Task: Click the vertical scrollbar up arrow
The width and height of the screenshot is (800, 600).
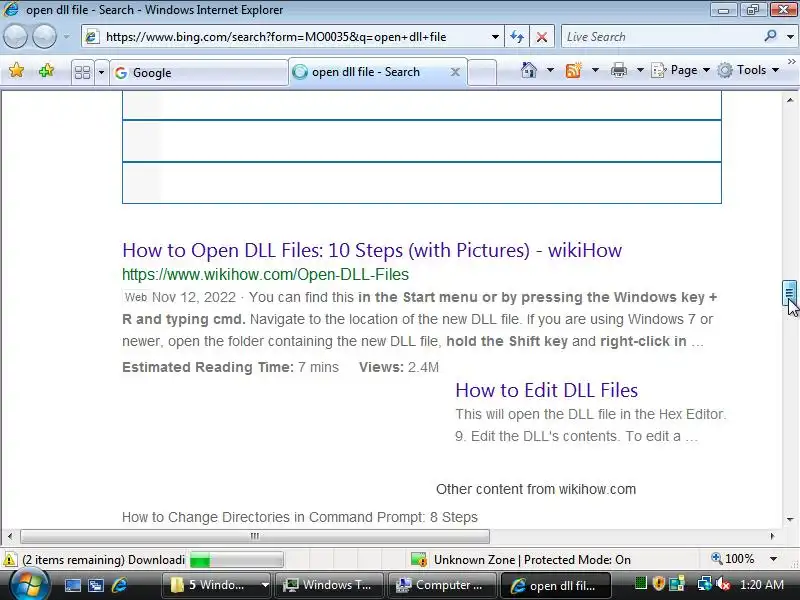Action: coord(790,100)
